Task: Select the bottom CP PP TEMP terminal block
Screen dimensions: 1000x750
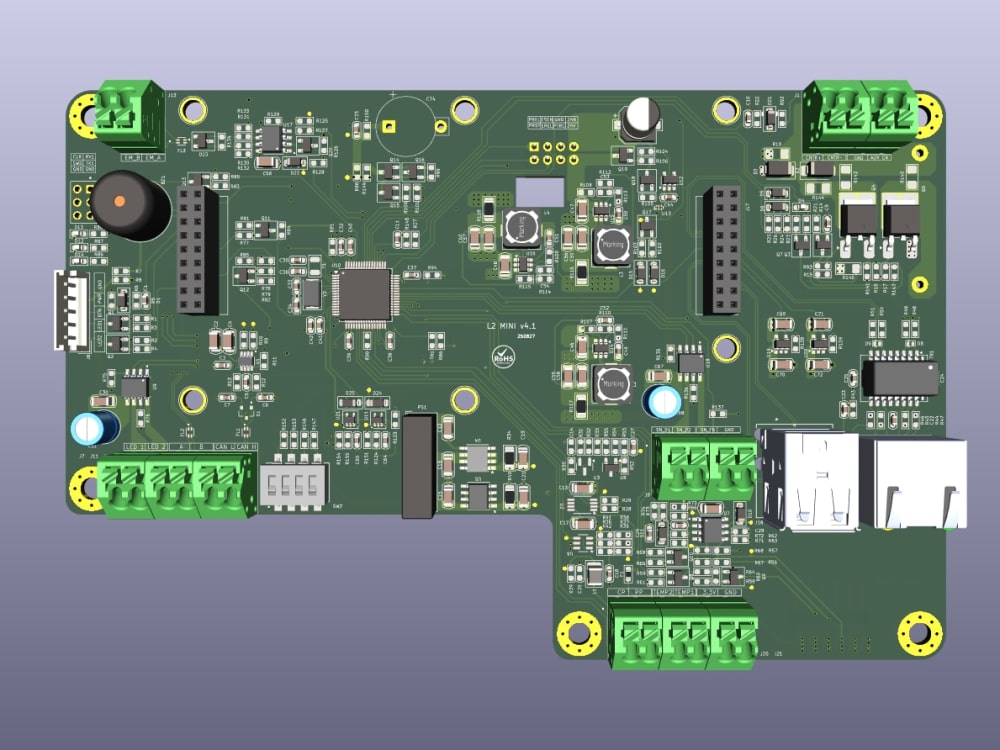Action: (683, 632)
